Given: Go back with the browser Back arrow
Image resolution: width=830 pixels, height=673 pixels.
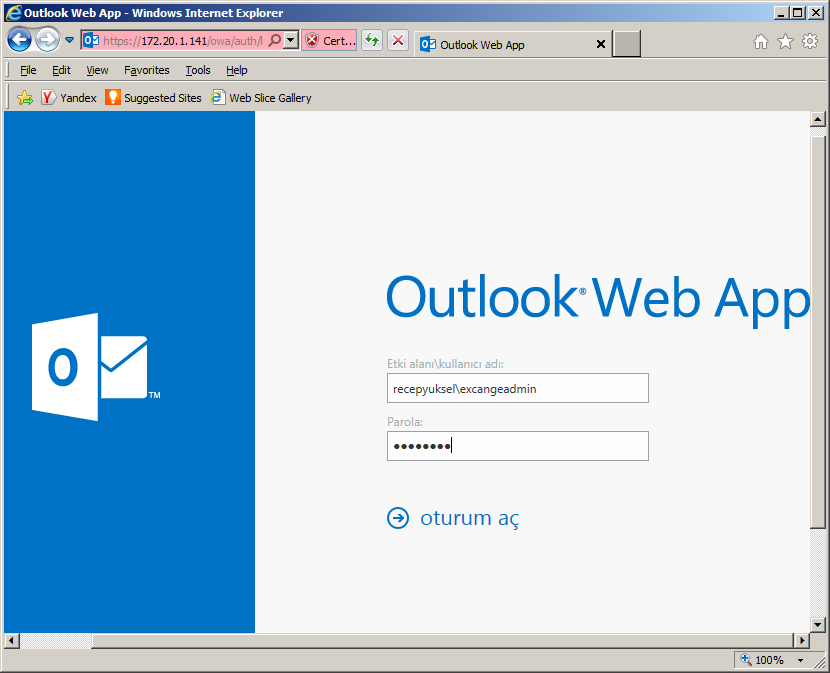Looking at the screenshot, I should 20,40.
